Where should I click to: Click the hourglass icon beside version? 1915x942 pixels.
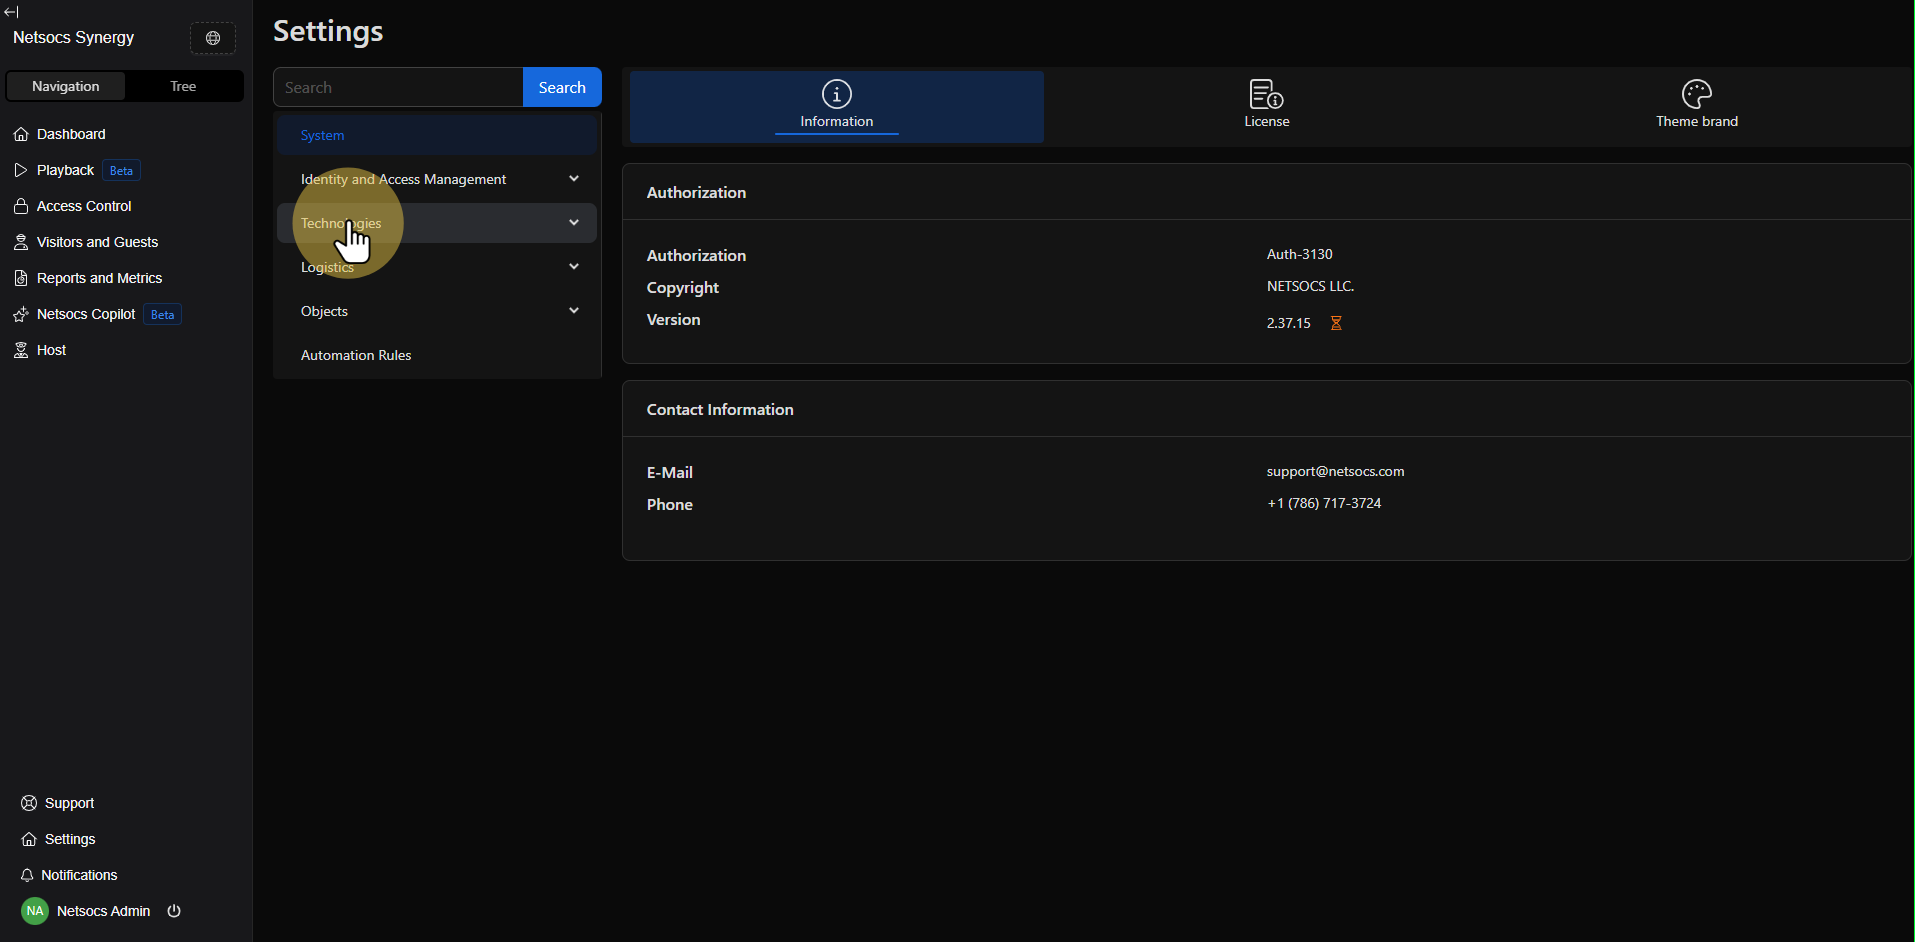[x=1336, y=323]
